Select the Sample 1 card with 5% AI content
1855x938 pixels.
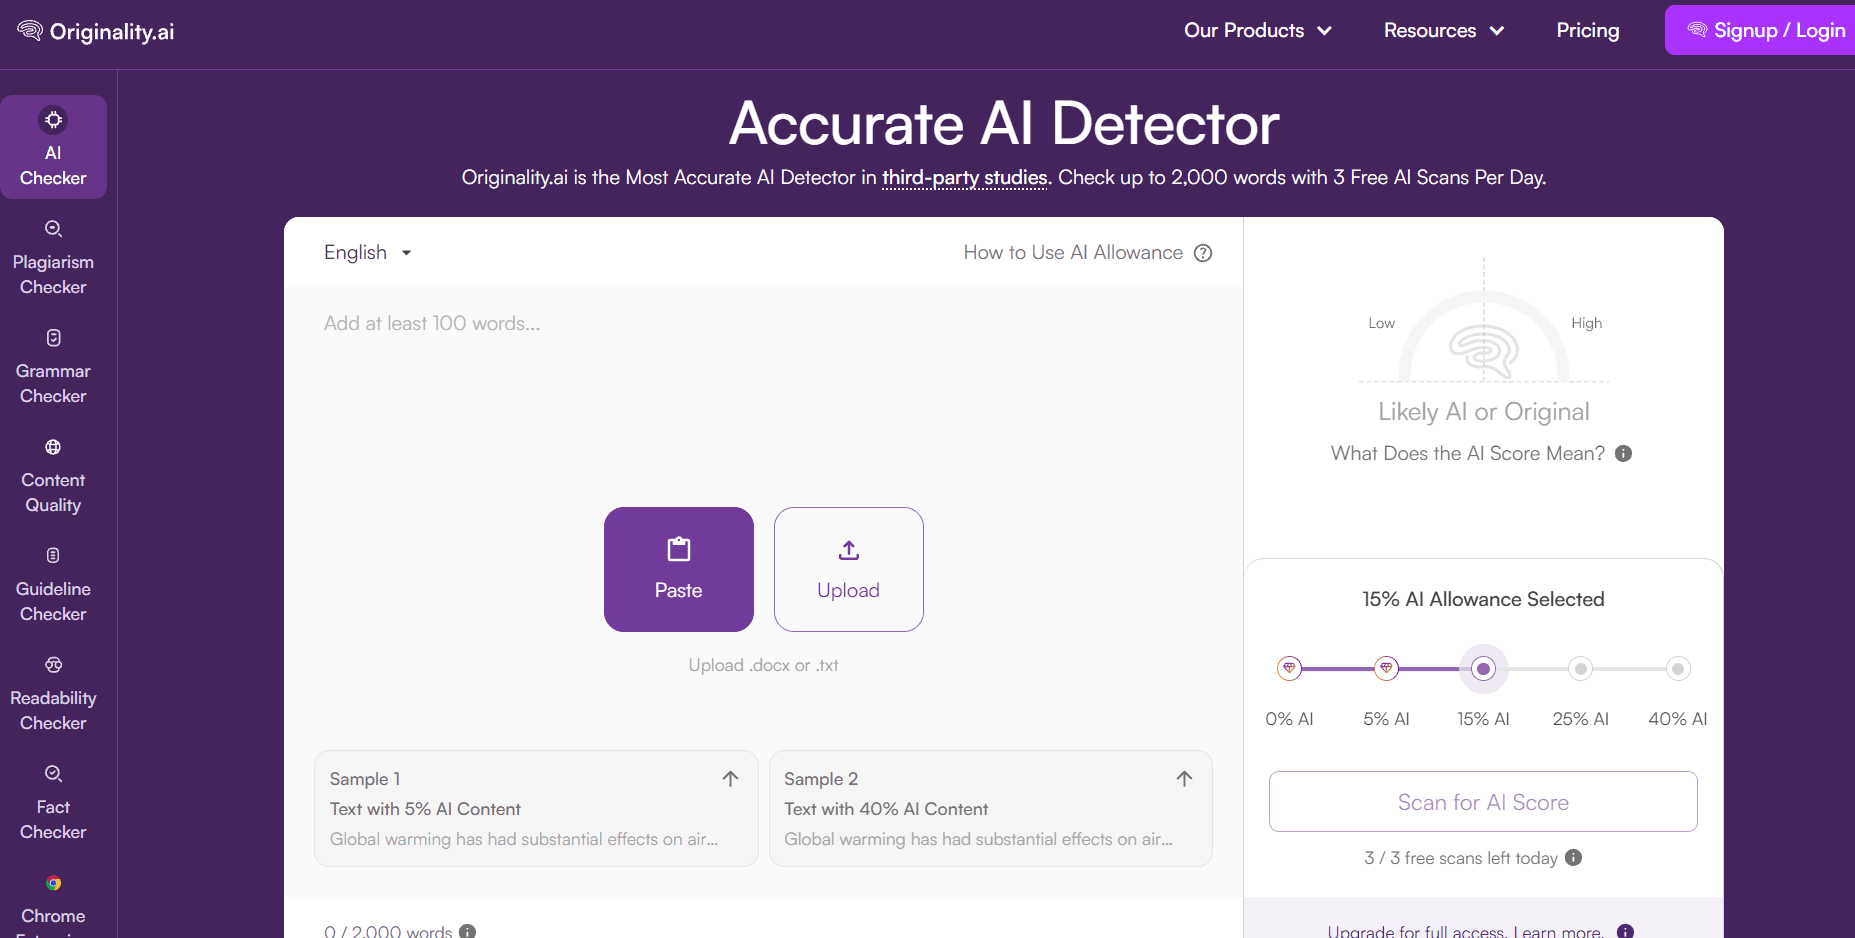coord(536,808)
